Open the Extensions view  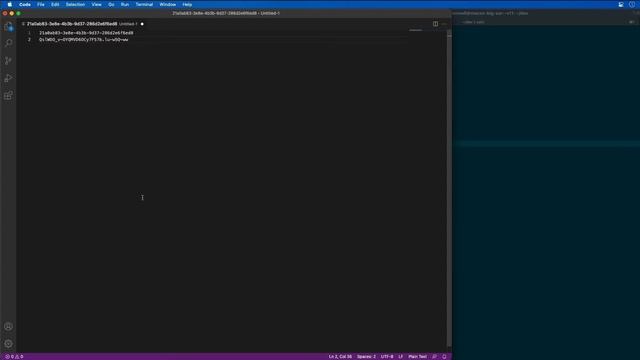[8, 96]
